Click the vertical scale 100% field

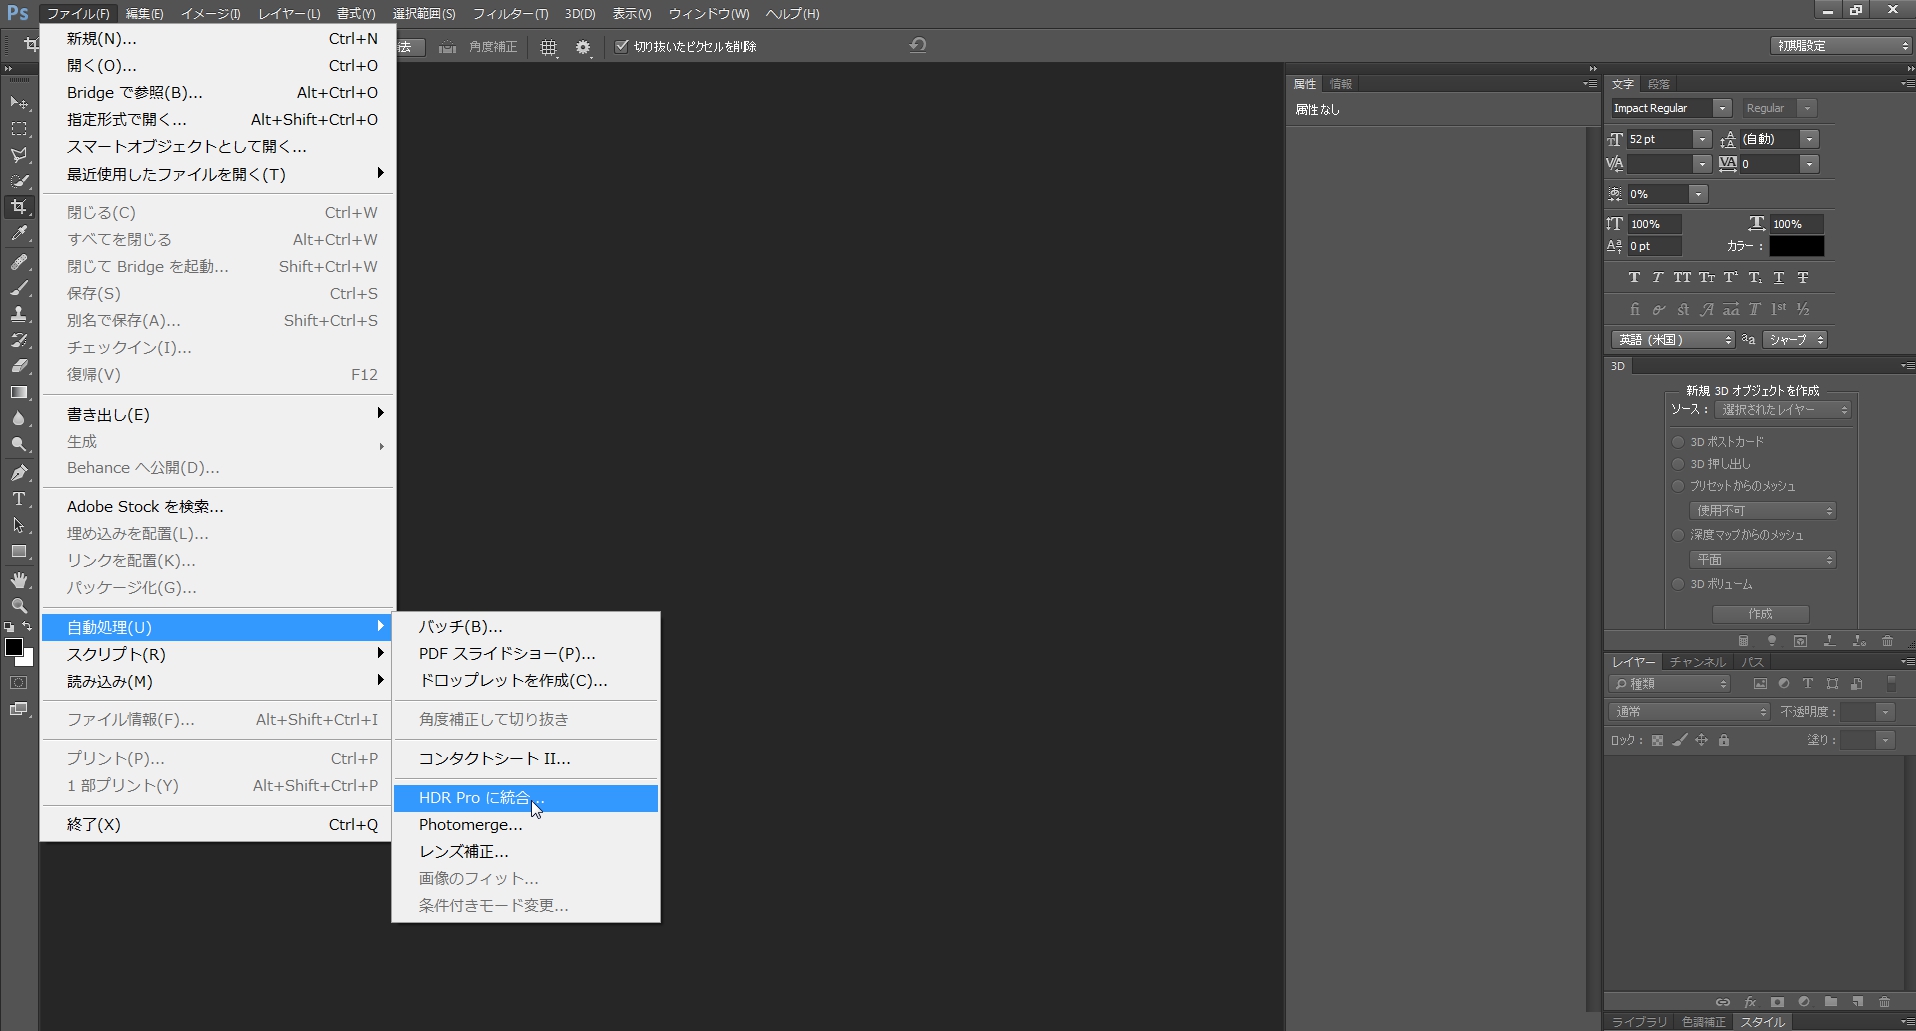[x=1653, y=224]
